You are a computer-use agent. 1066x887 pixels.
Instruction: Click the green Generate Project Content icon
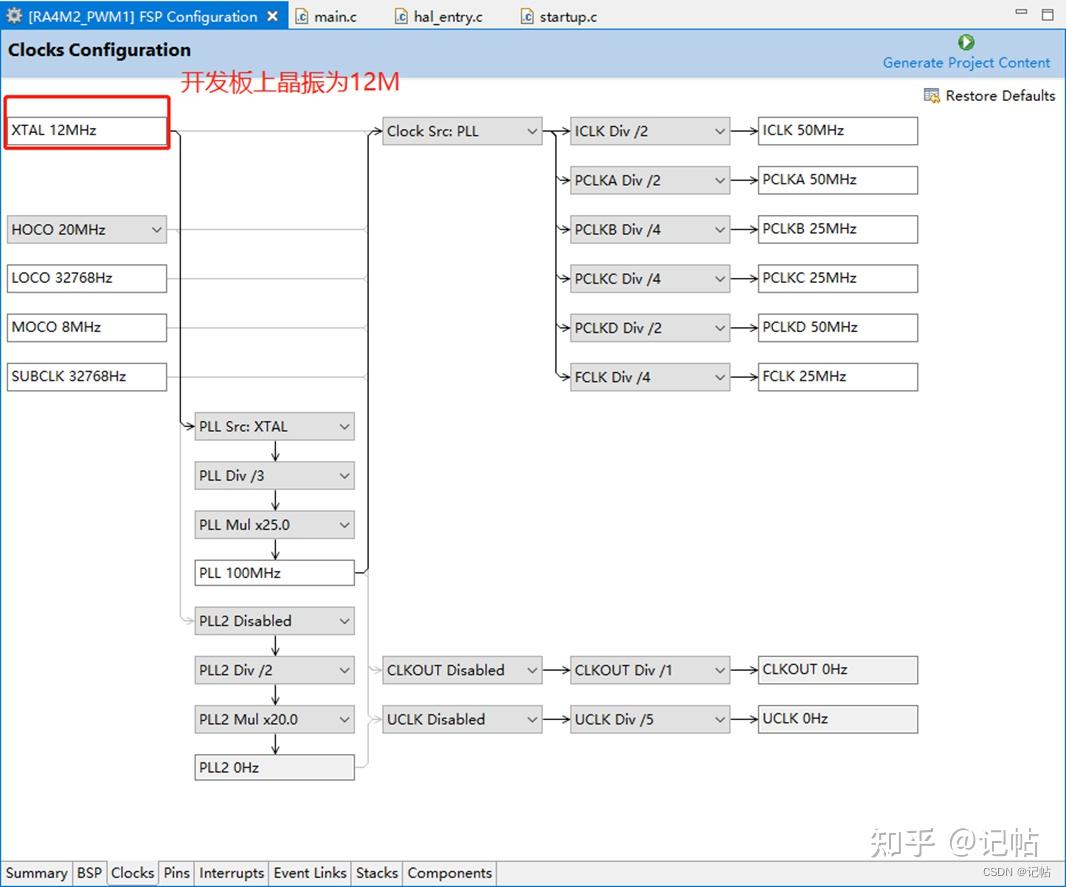pyautogui.click(x=965, y=42)
